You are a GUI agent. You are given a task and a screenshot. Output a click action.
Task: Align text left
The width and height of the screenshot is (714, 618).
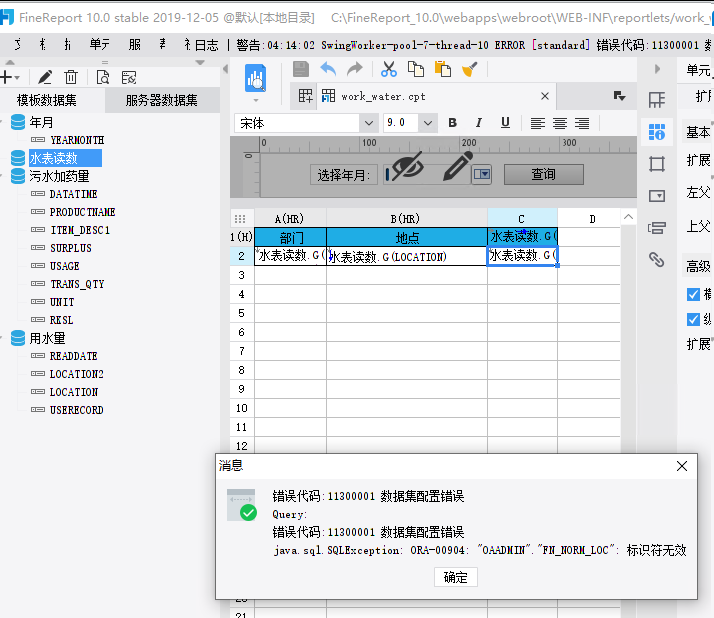pos(538,123)
